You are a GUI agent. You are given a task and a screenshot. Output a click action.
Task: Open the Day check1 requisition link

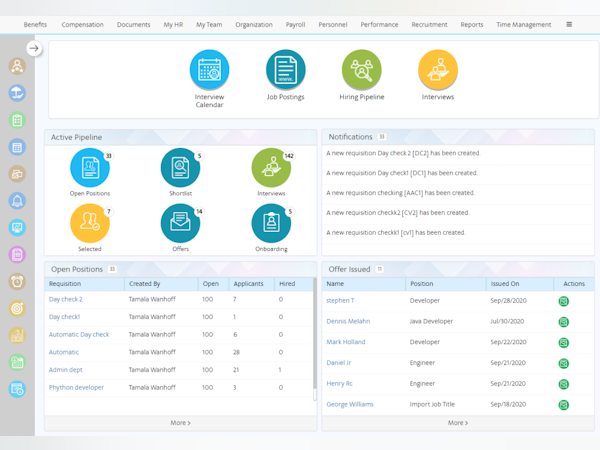[x=64, y=317]
